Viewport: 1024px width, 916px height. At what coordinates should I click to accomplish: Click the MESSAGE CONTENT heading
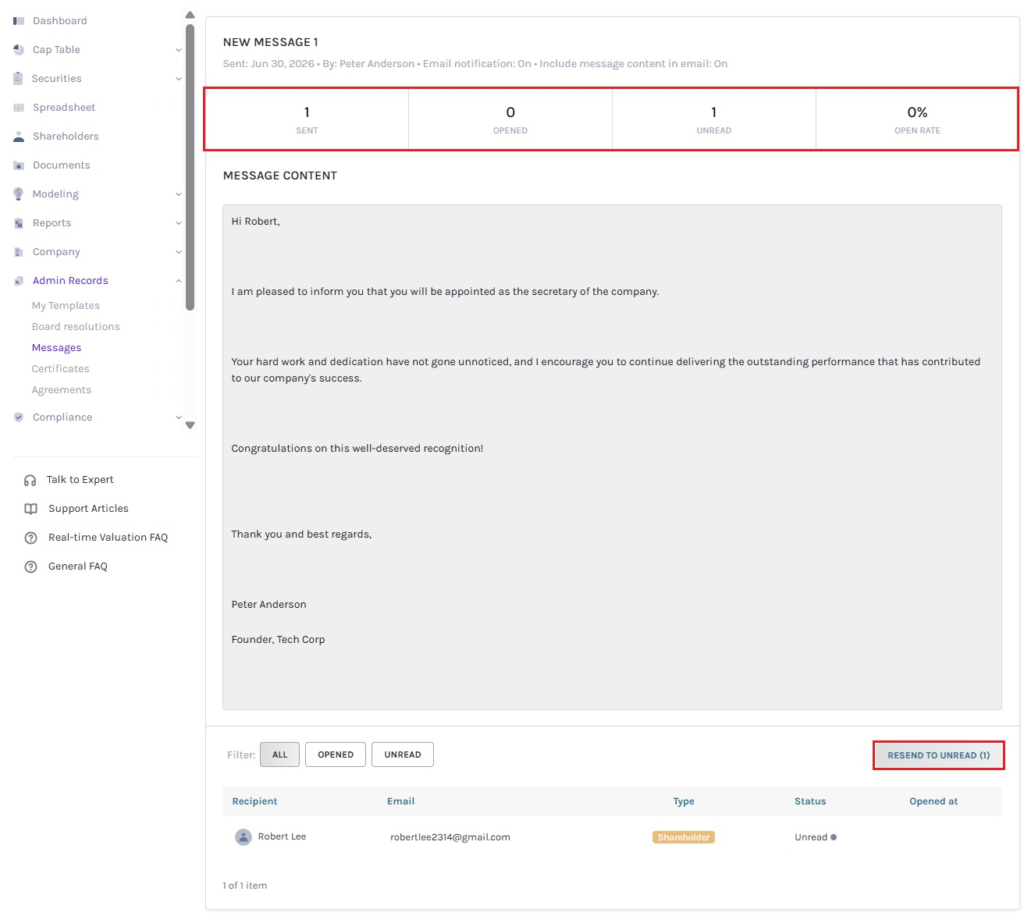280,176
